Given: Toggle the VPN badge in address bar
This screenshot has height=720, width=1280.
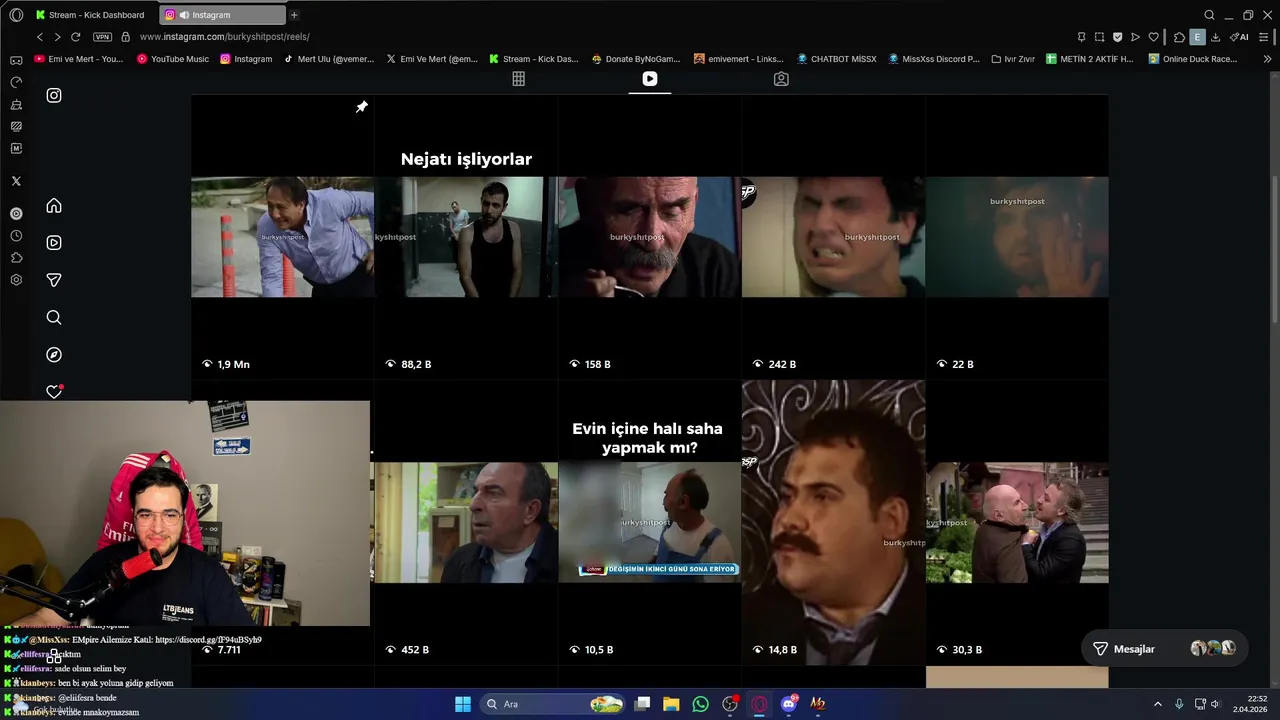Looking at the screenshot, I should (x=102, y=37).
